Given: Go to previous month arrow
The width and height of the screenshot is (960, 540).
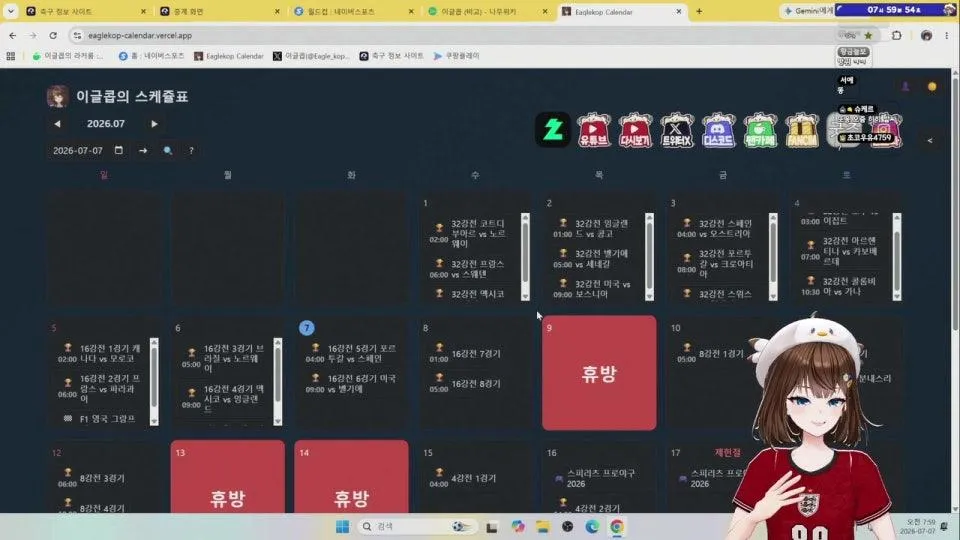Looking at the screenshot, I should 57,124.
